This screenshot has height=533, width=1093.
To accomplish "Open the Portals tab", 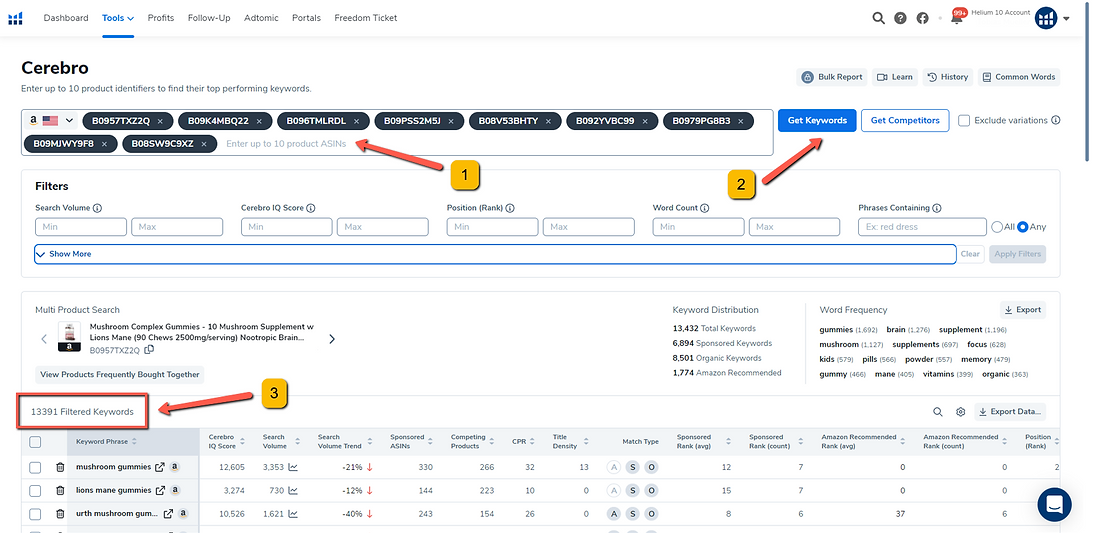I will pos(307,18).
